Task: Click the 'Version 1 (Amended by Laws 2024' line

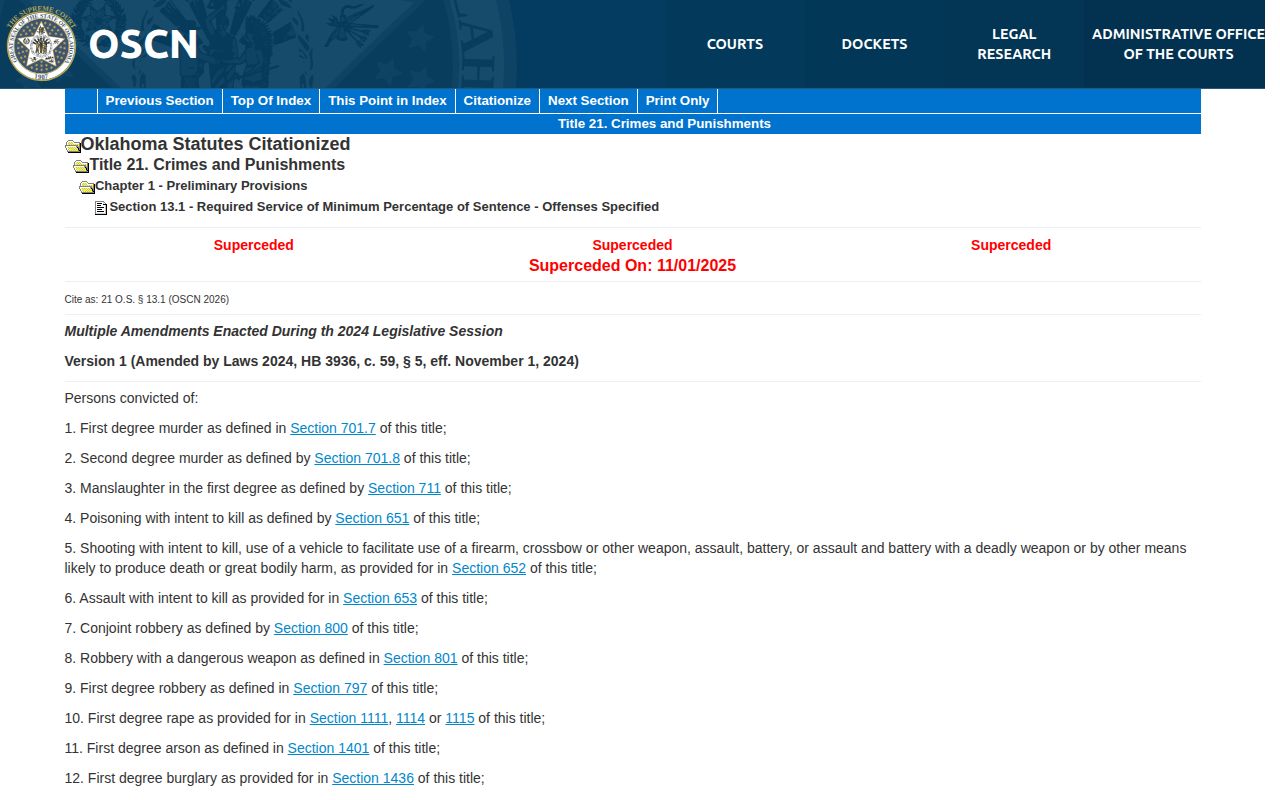Action: (x=322, y=361)
